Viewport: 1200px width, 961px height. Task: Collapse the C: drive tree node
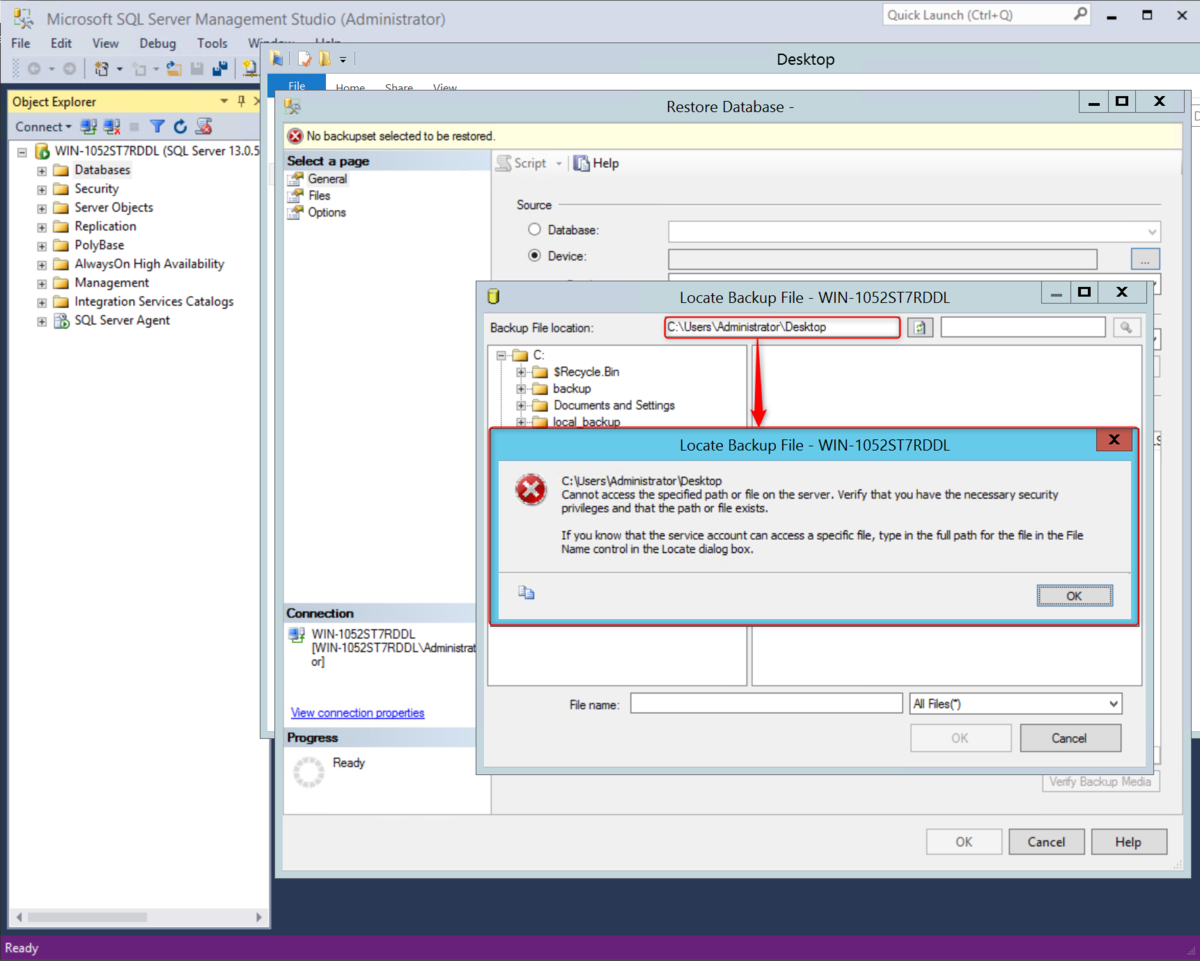click(x=502, y=355)
